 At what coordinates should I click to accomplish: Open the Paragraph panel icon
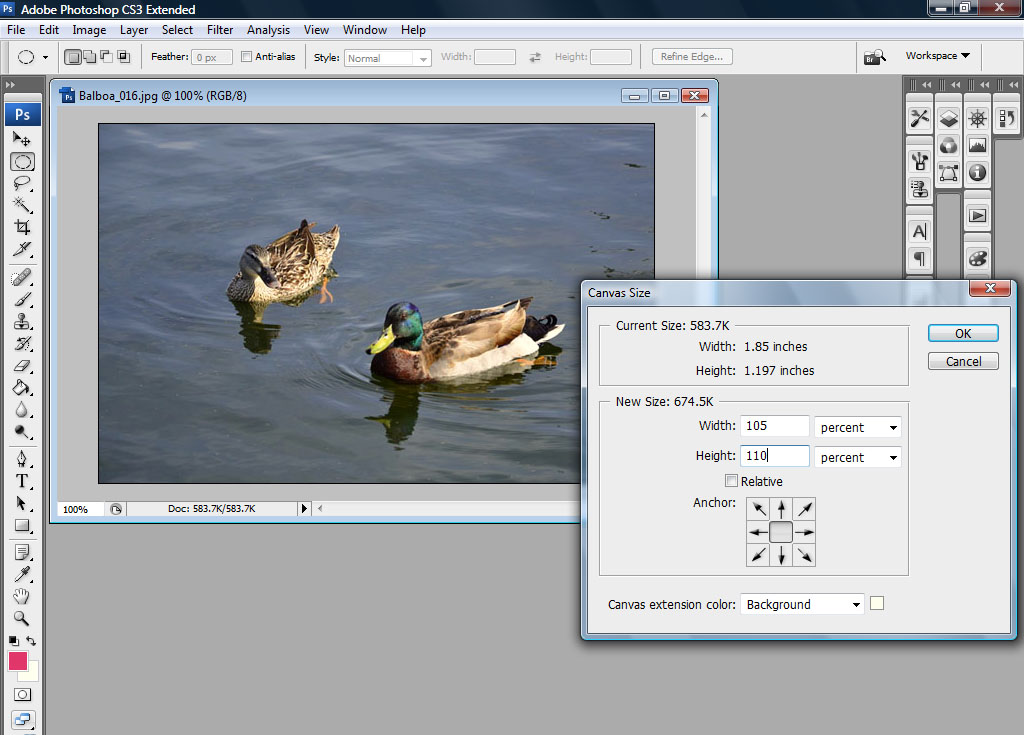pos(920,259)
